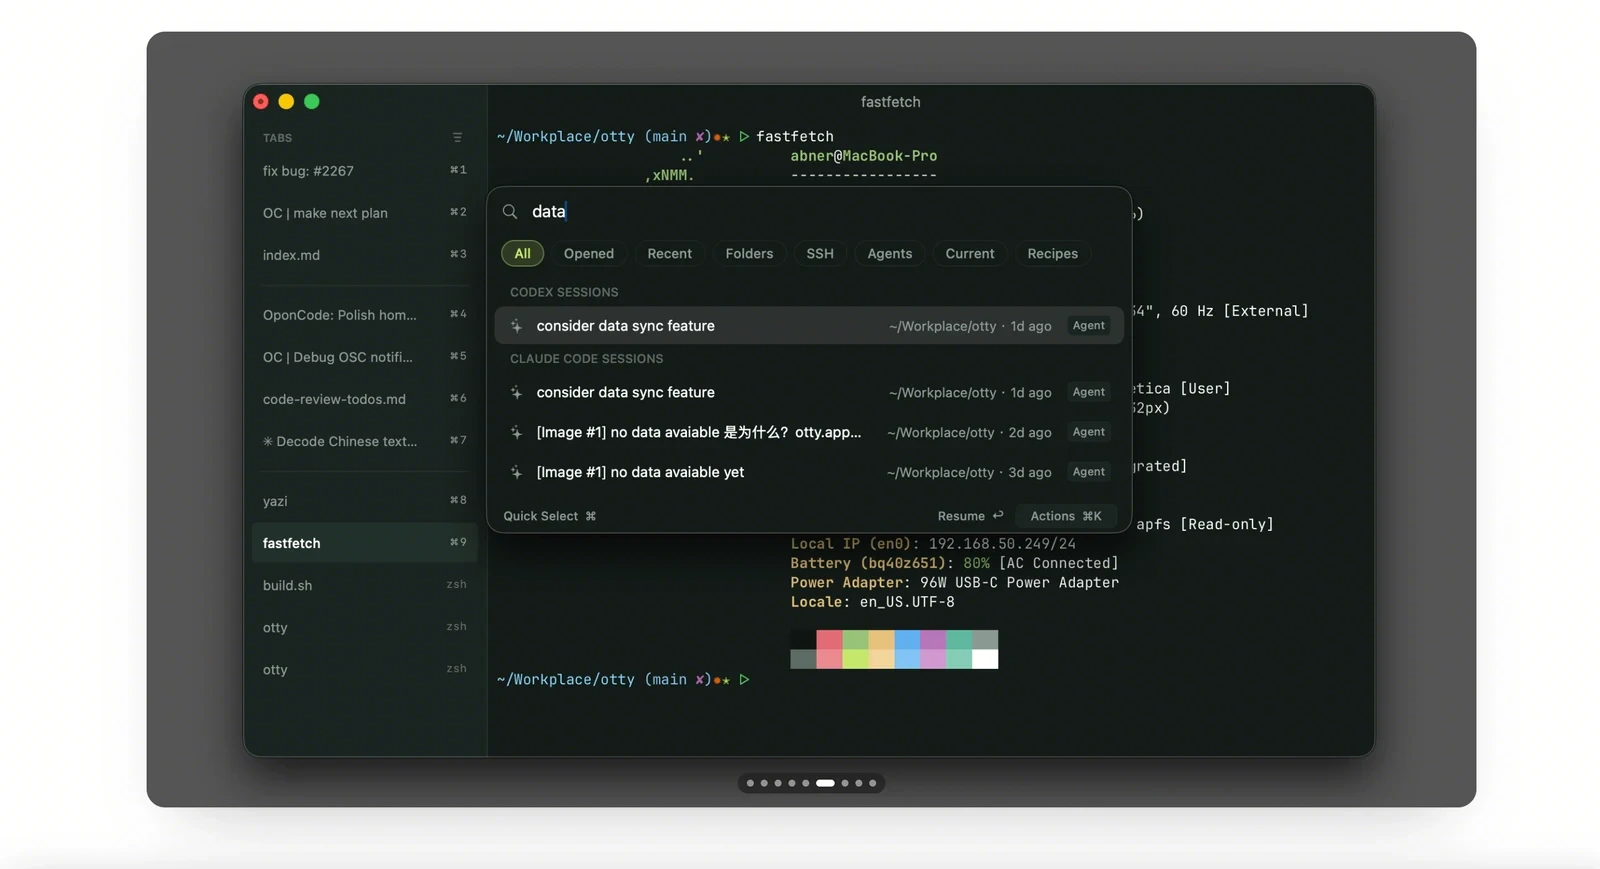Open the Actions ⌘K menu
Image resolution: width=1600 pixels, height=869 pixels.
1066,516
